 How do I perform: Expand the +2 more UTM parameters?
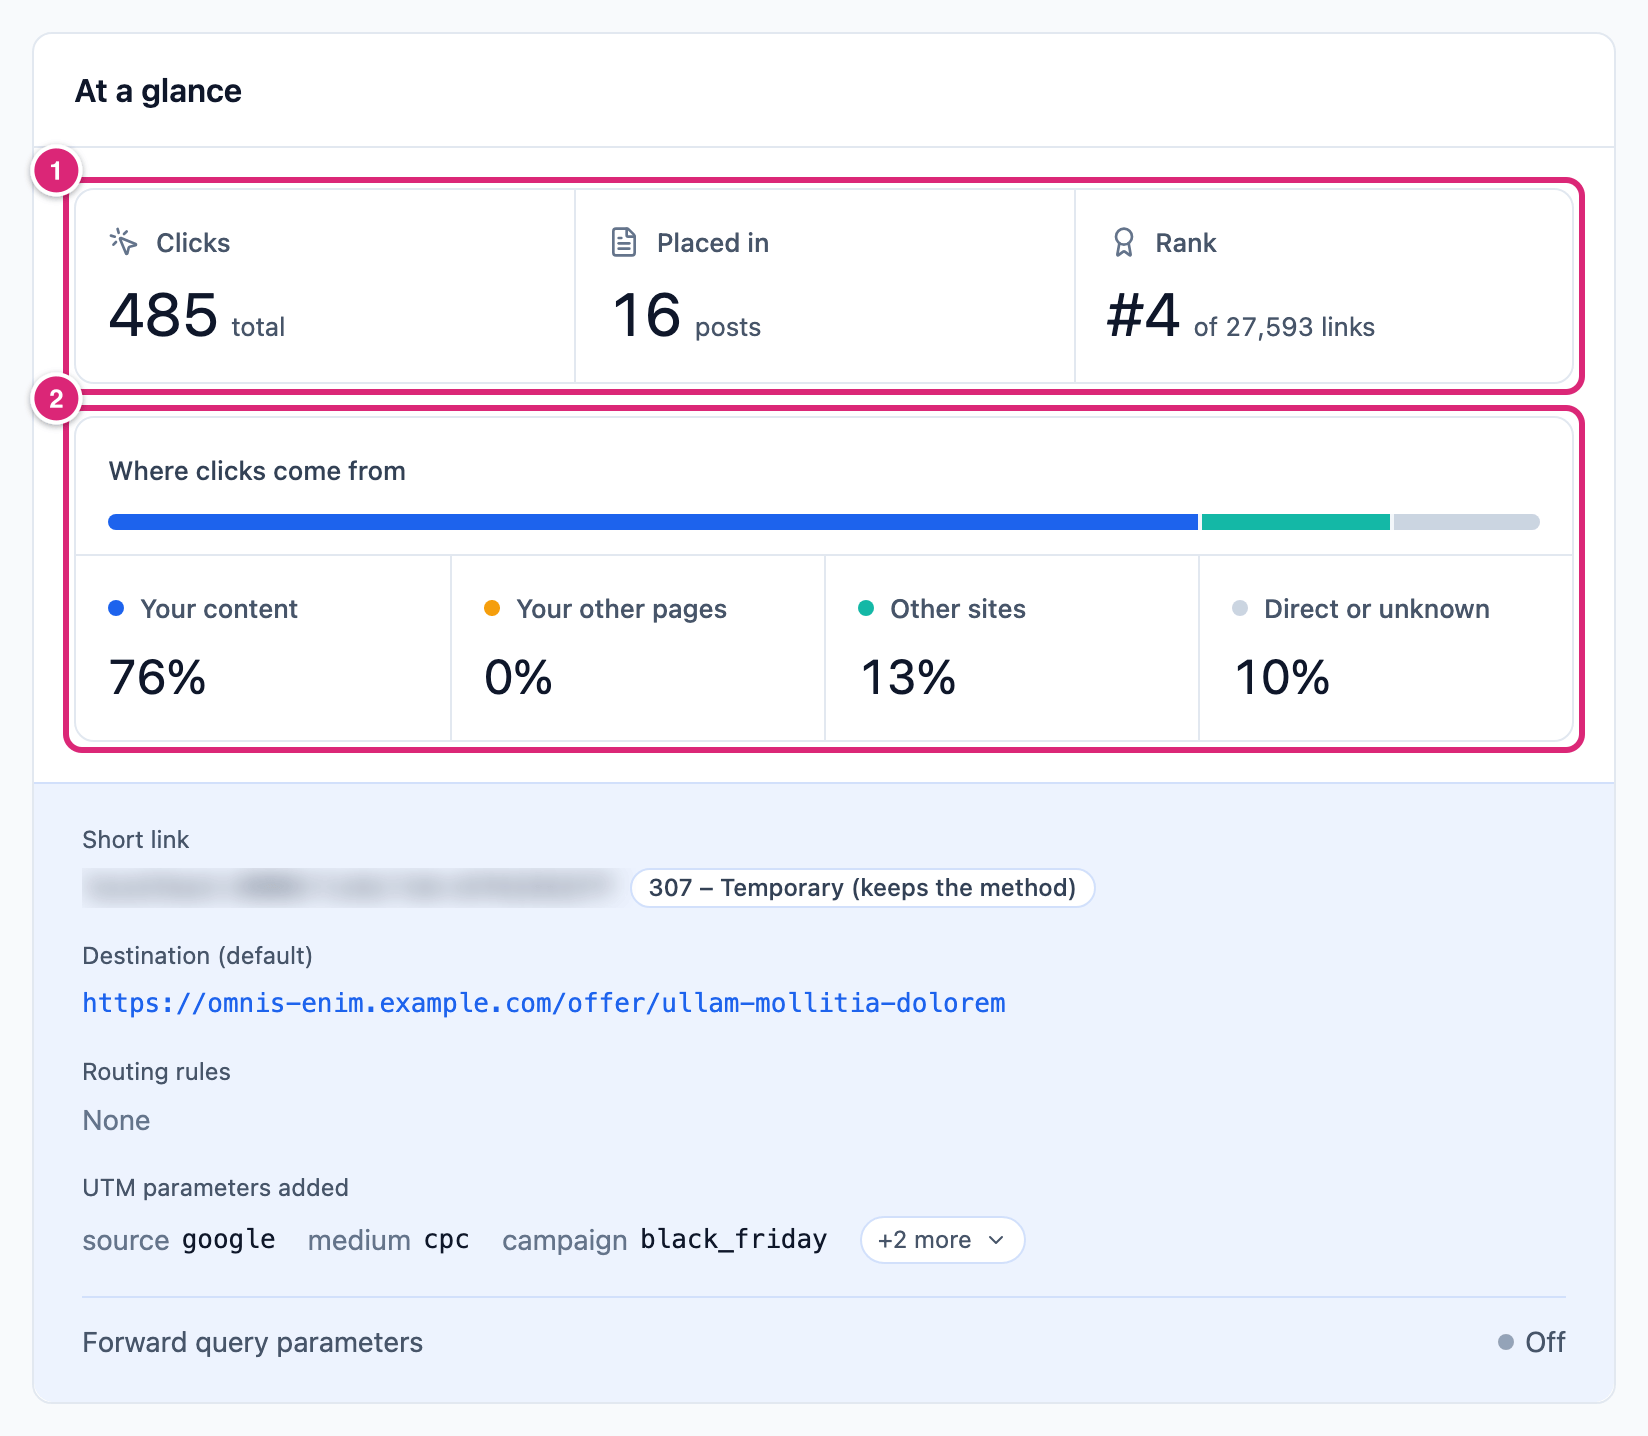click(942, 1240)
